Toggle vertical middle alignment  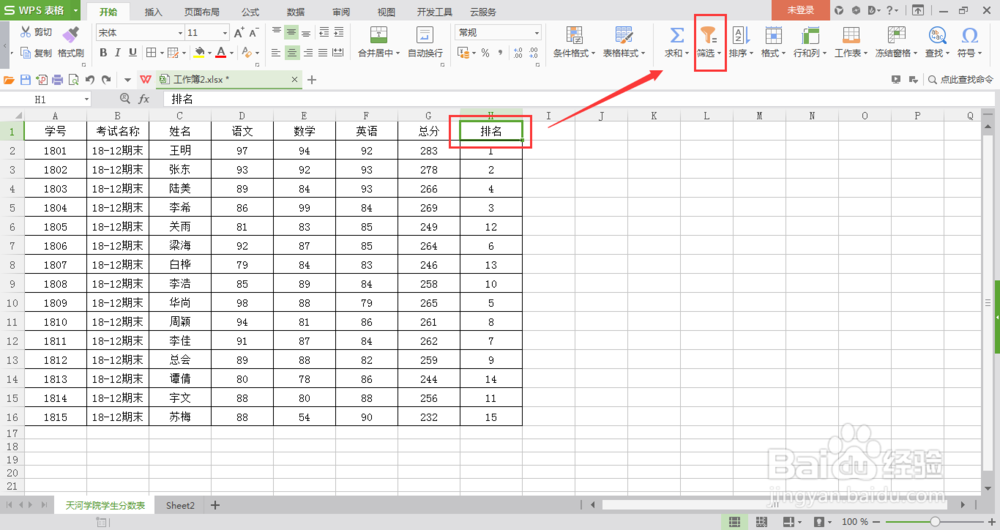[291, 33]
